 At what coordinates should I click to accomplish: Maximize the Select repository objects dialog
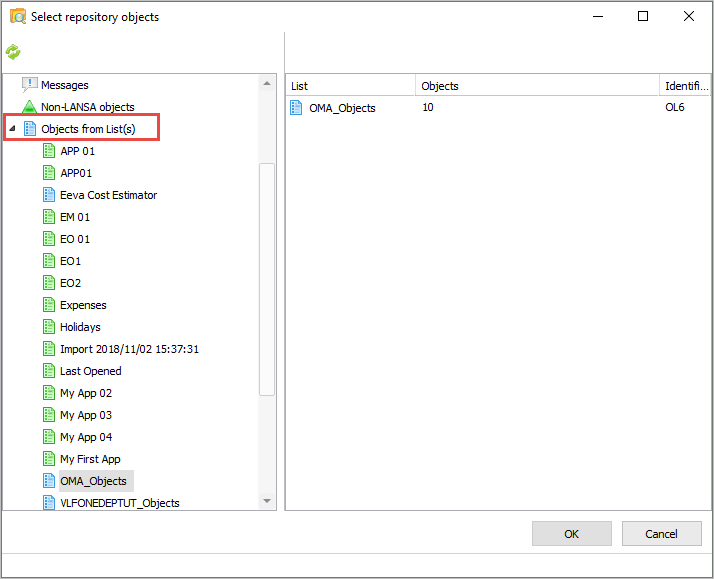point(643,16)
